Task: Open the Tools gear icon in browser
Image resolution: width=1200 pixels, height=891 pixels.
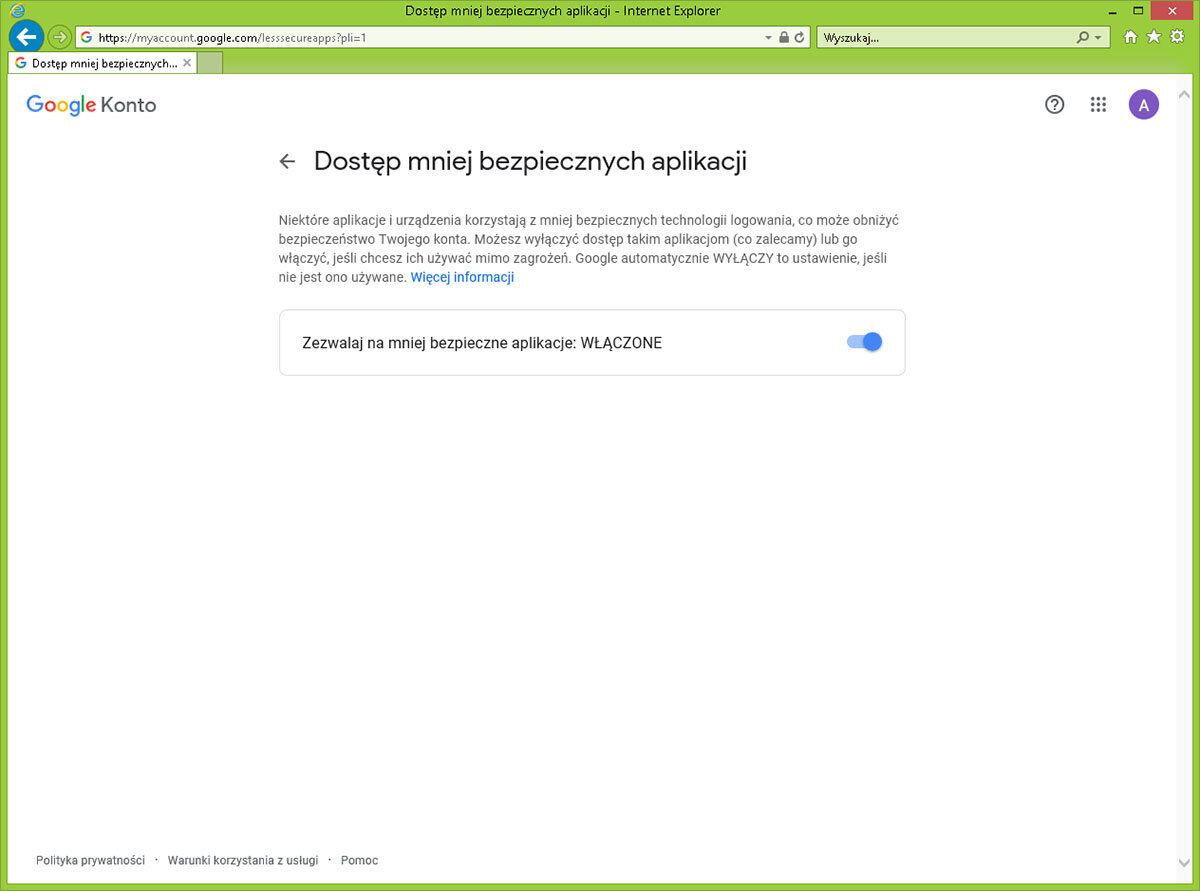Action: click(1177, 37)
